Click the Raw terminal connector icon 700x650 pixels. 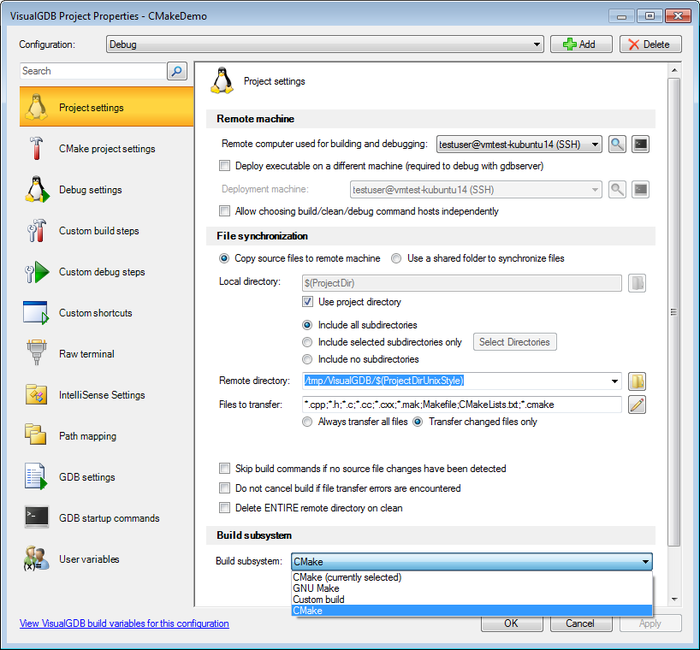tap(37, 353)
